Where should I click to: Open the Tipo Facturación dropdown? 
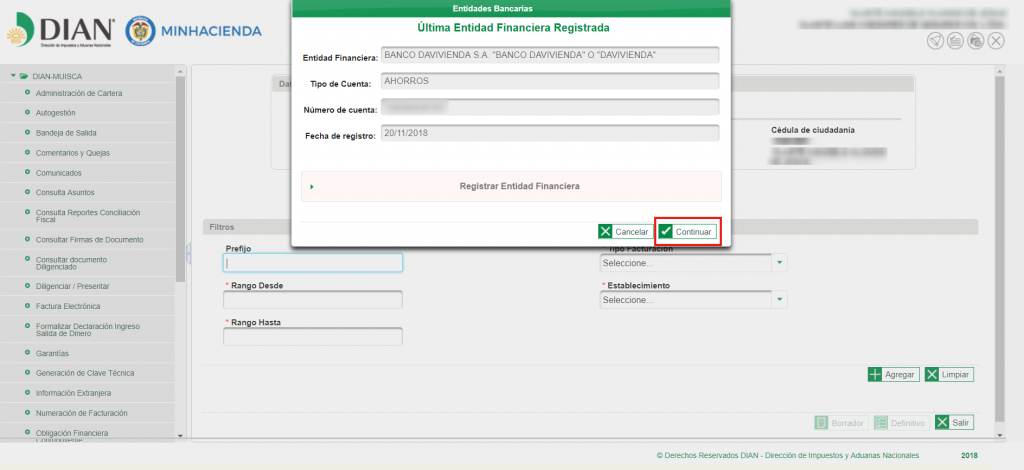click(x=693, y=263)
